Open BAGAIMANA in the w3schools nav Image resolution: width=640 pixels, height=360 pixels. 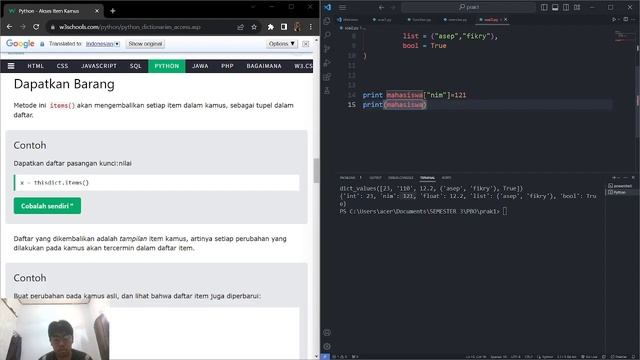(264, 66)
